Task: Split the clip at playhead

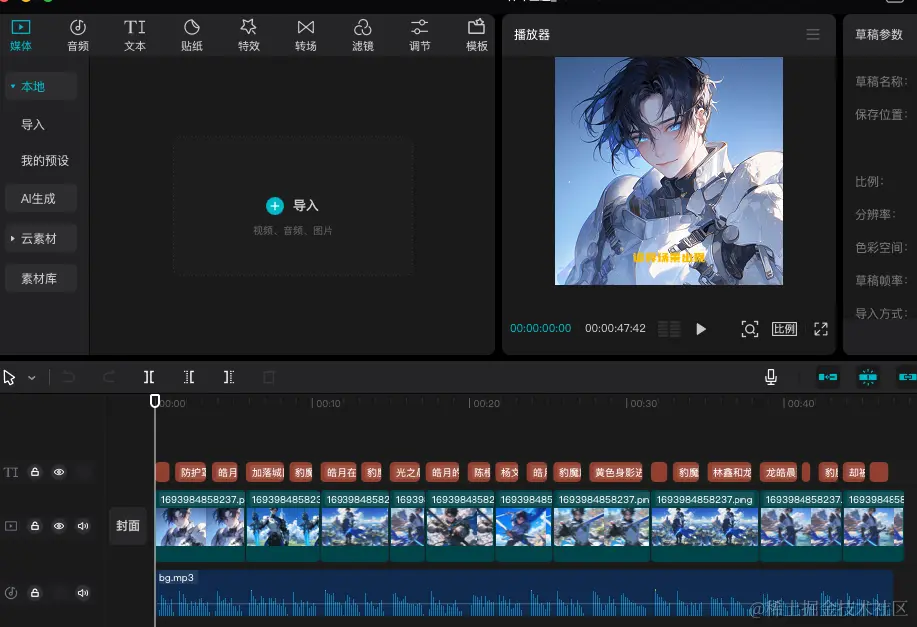Action: [x=149, y=377]
